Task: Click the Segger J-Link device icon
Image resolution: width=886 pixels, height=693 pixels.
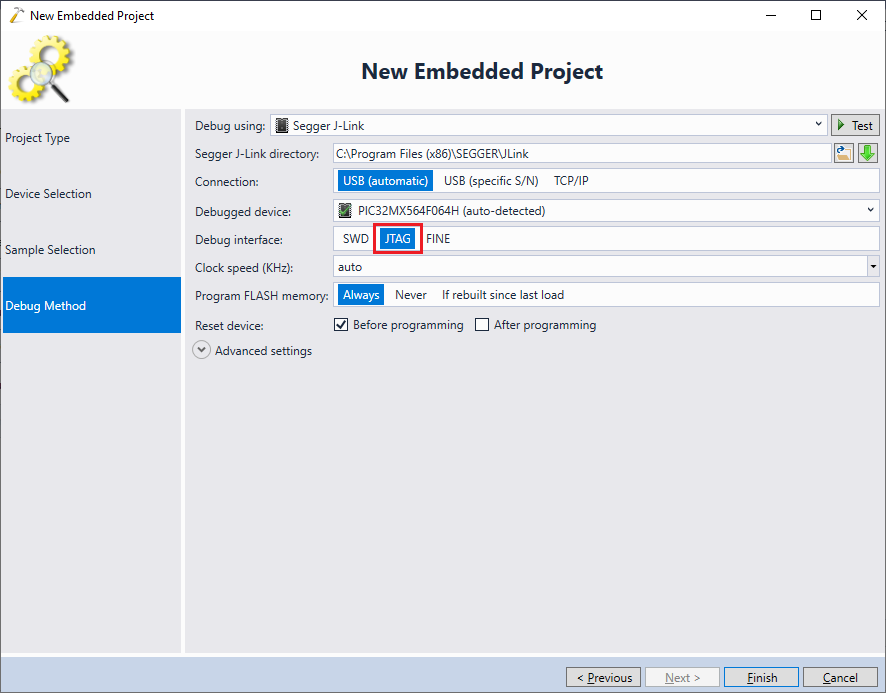Action: coord(281,125)
